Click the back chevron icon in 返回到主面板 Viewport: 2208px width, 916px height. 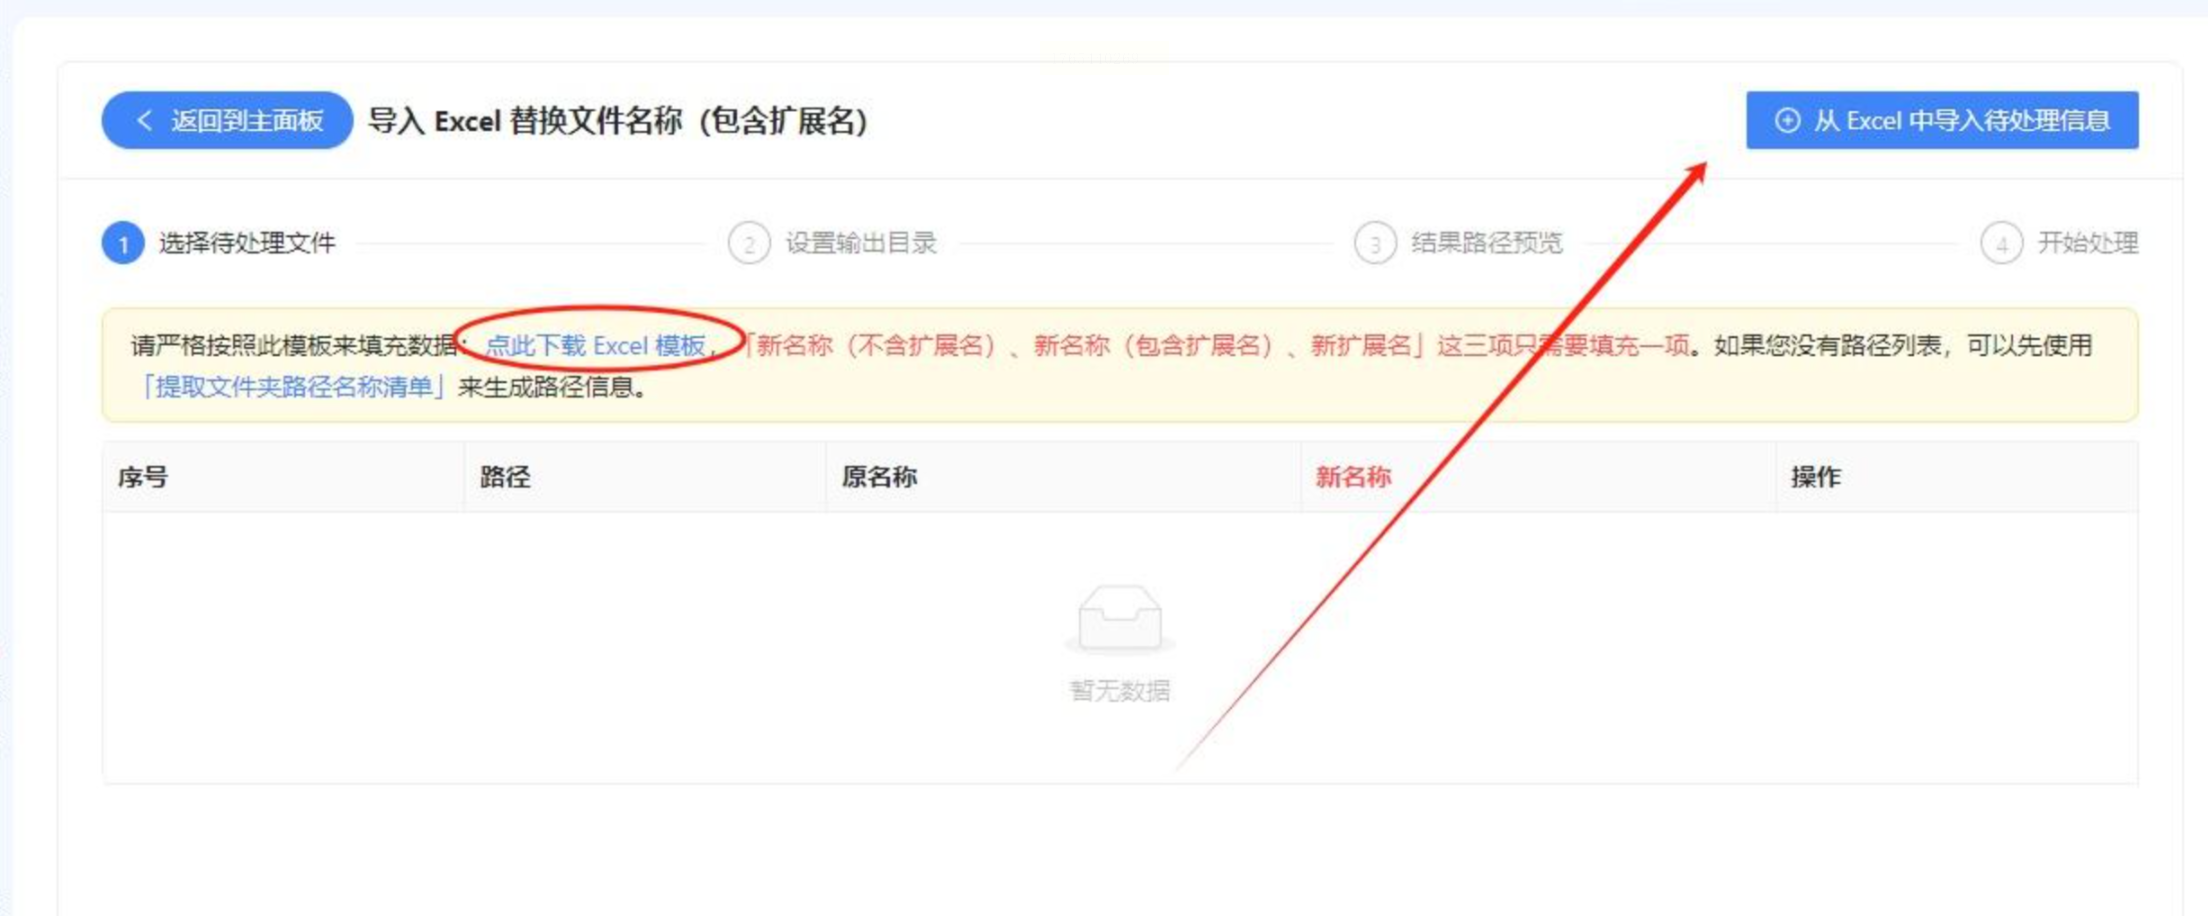point(144,121)
